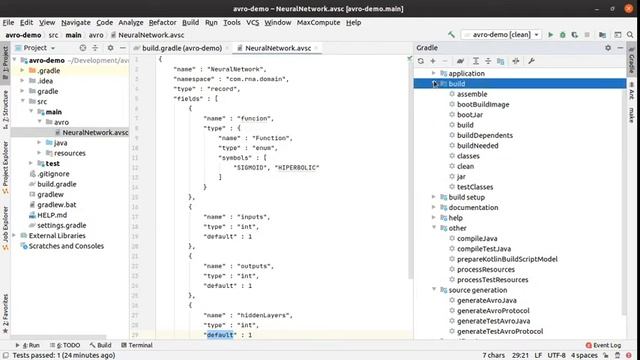Viewport: 640px width, 360px height.
Task: Open the Navigate menu
Action: (x=76, y=22)
